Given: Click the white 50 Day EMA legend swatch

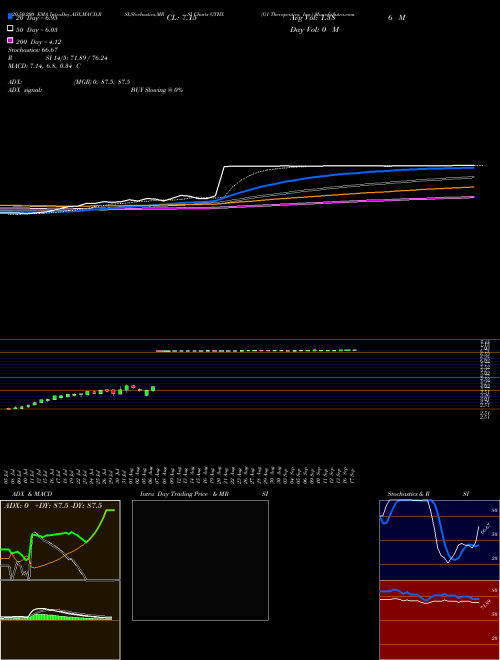Looking at the screenshot, I should coord(10,29).
